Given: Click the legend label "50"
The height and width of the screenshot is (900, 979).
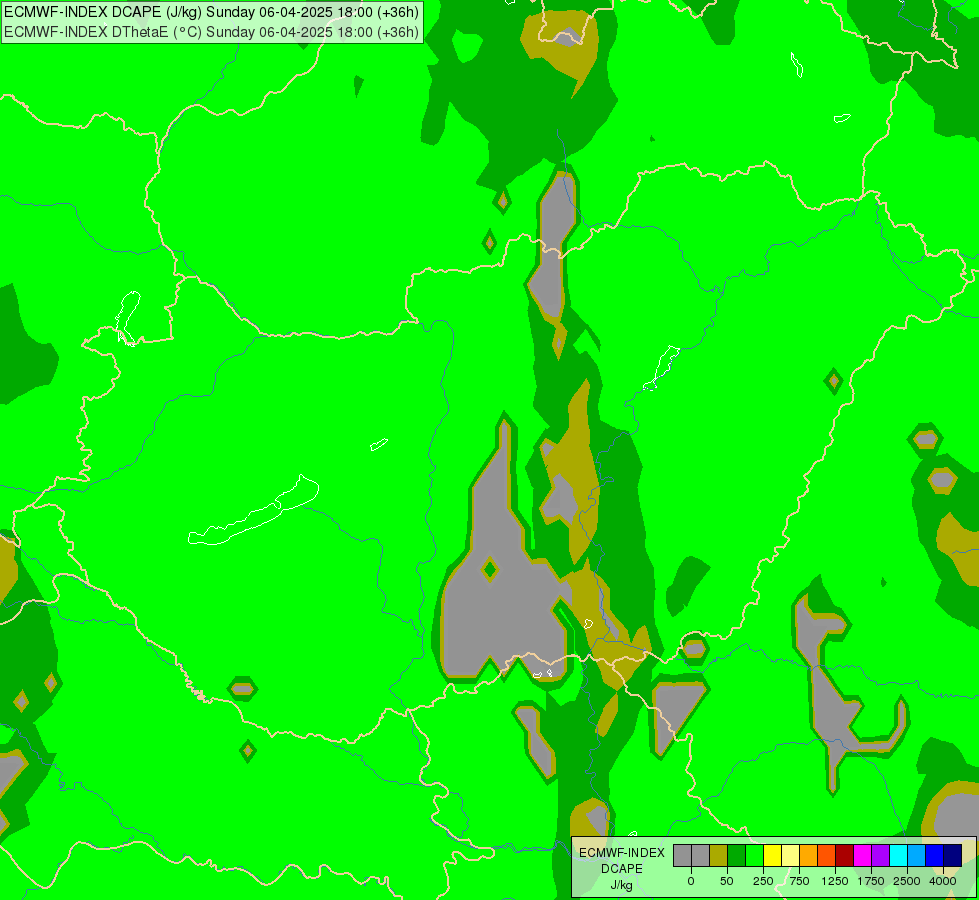Looking at the screenshot, I should click(727, 881).
